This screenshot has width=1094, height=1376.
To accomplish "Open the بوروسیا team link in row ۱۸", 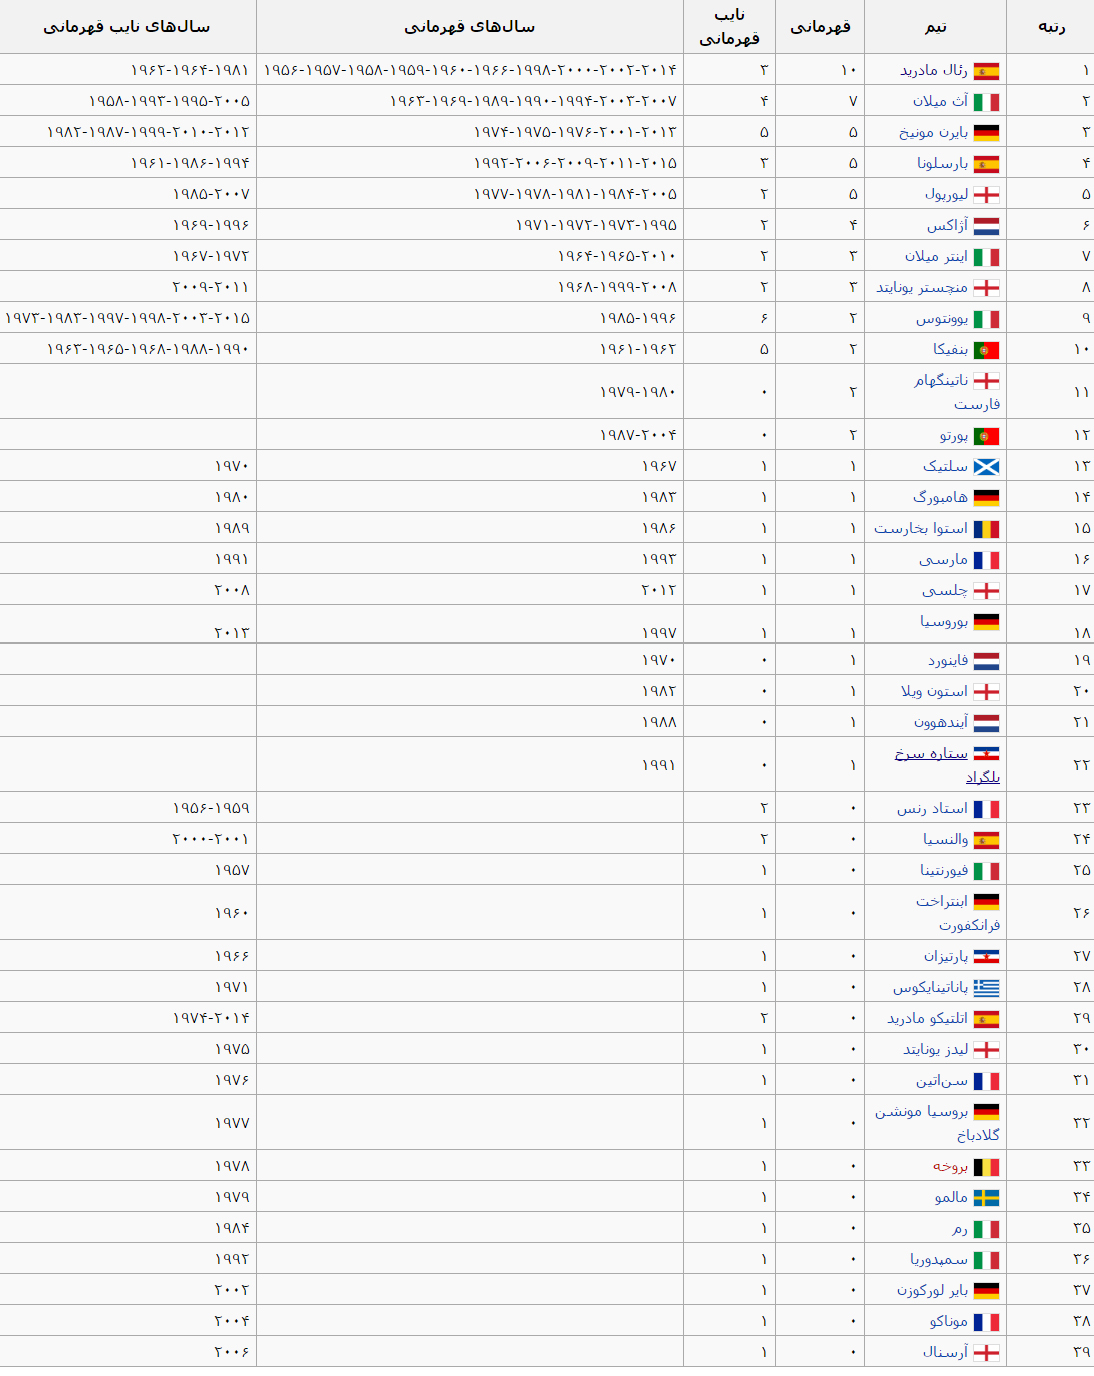I will pos(944,621).
